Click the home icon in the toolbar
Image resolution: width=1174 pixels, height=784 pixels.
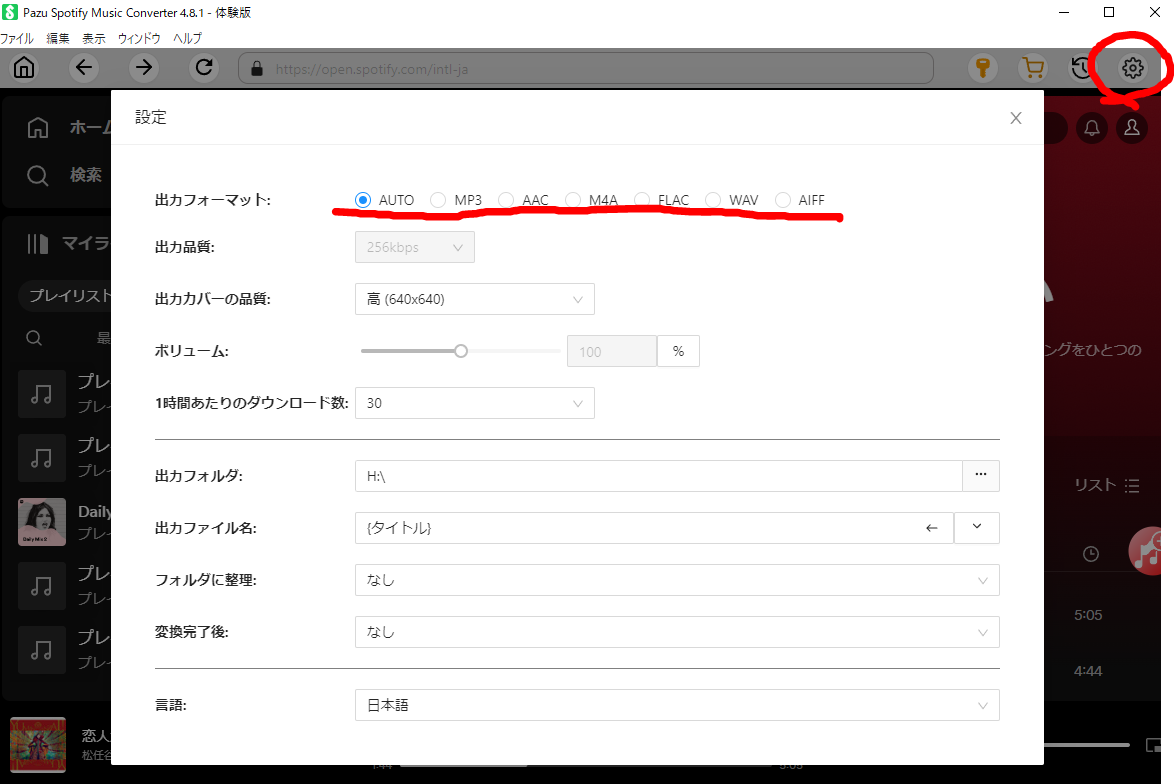(x=23, y=68)
